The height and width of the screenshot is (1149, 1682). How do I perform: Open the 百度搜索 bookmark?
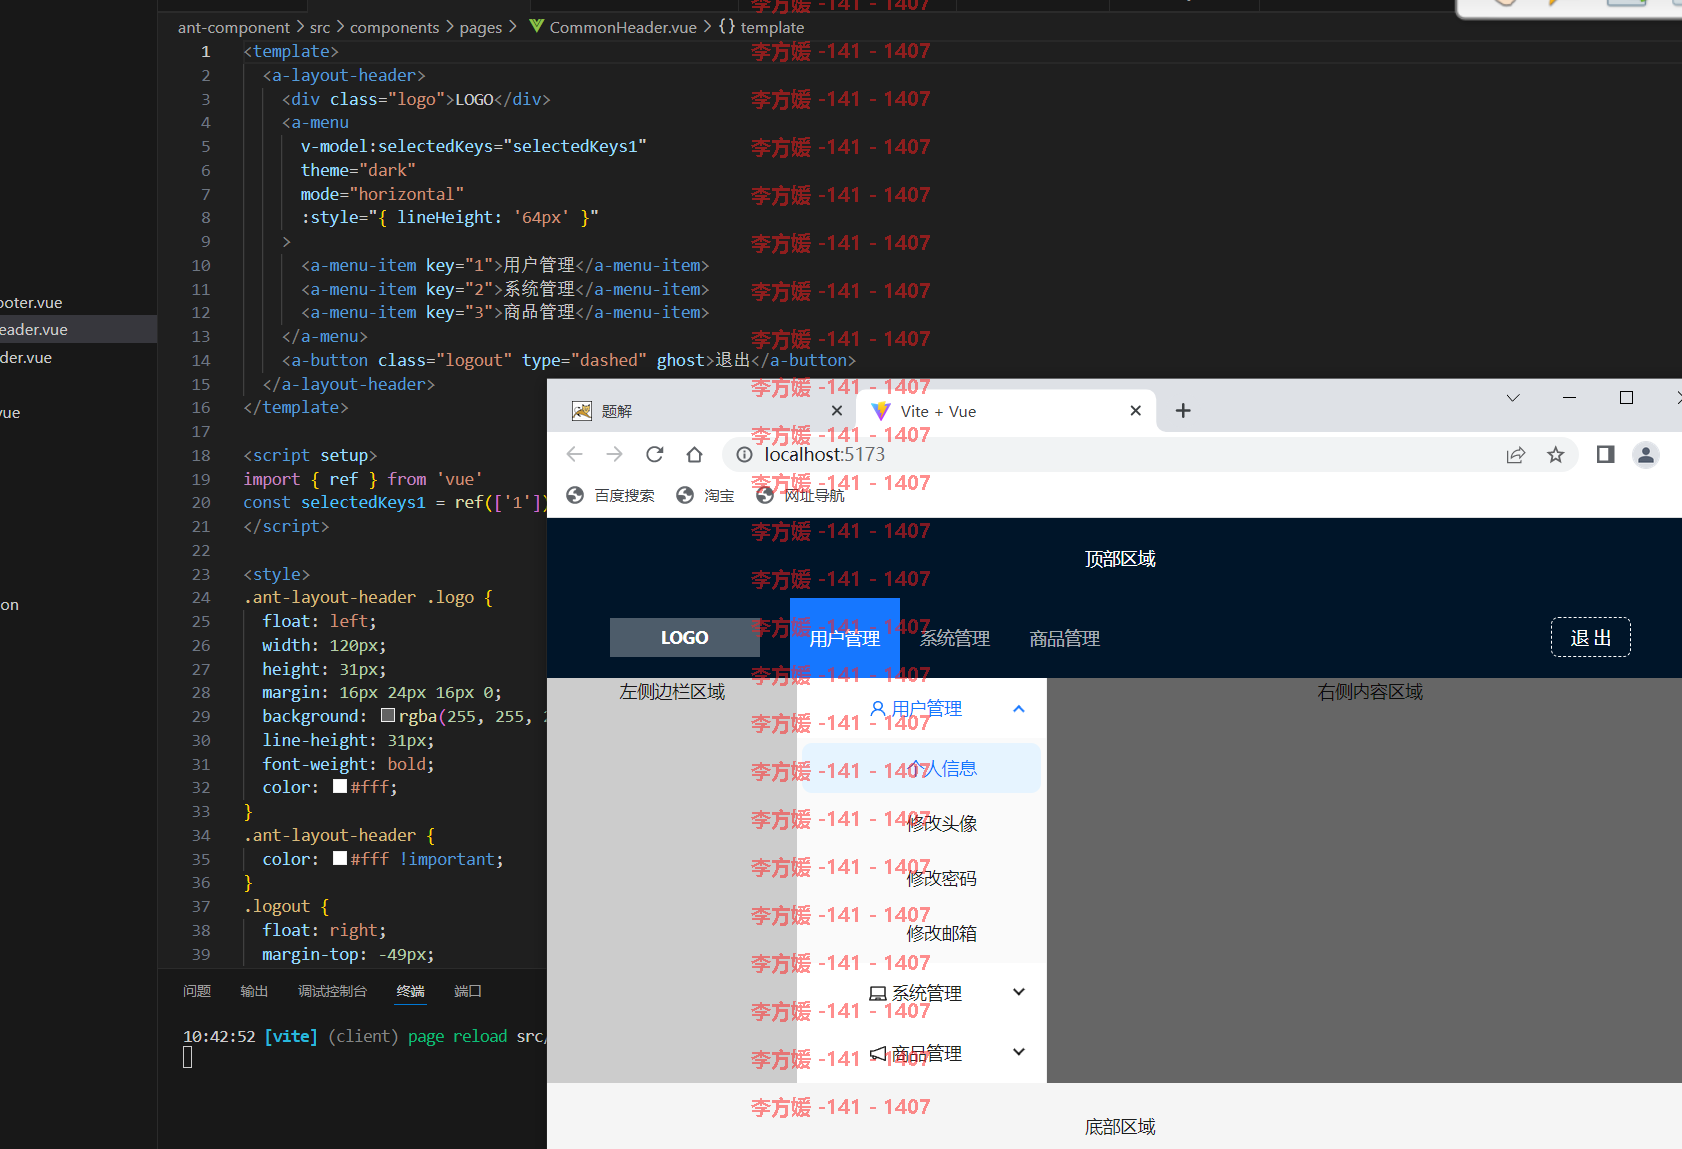(x=611, y=495)
